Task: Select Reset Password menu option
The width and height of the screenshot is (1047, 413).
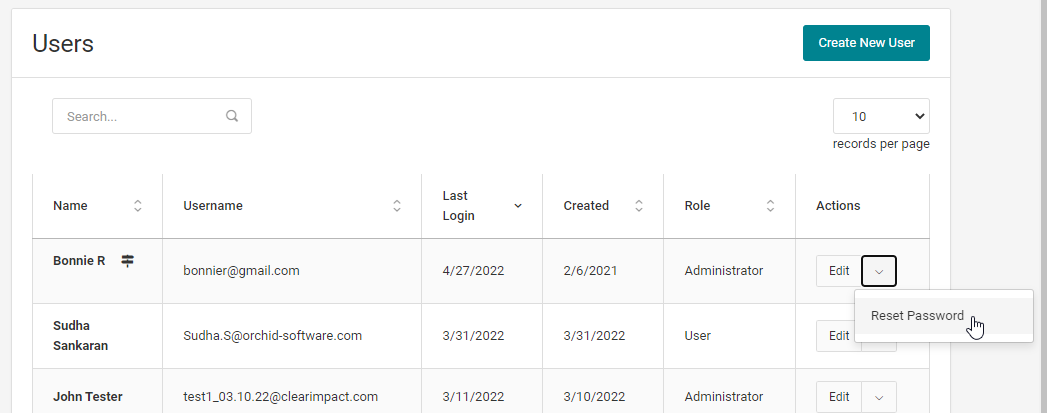Action: pos(917,316)
